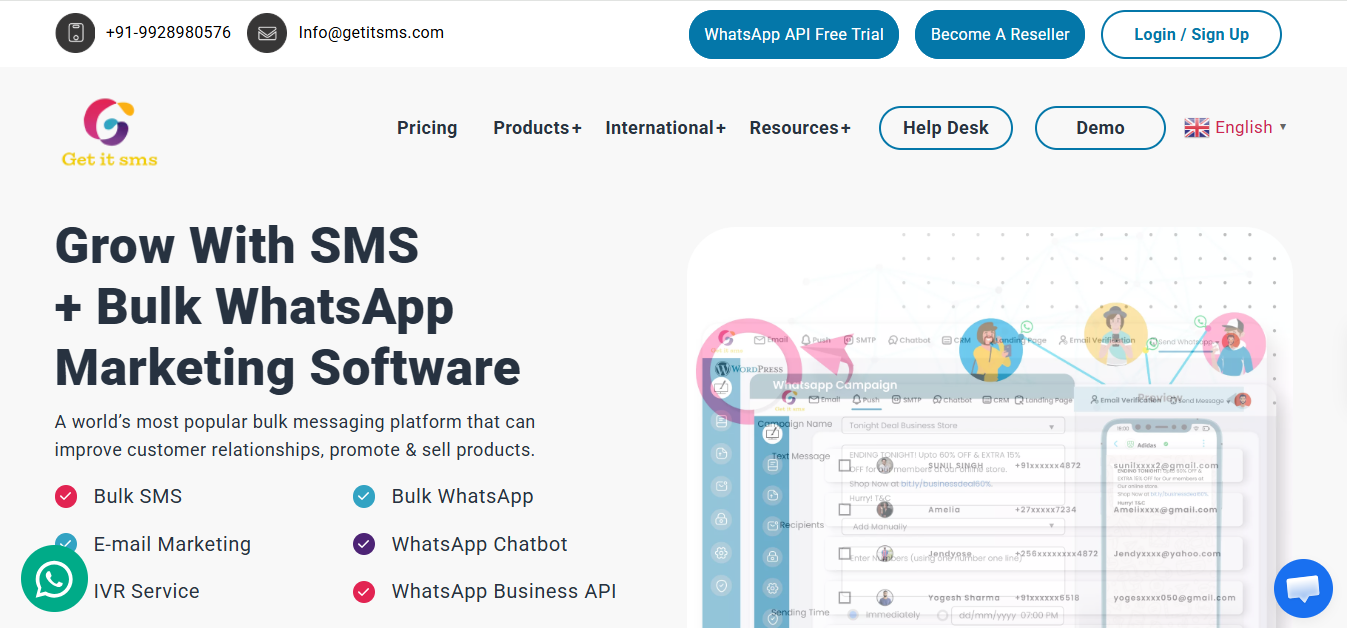
Task: Click the blue check icon beside E-mail Marketing
Action: point(66,543)
